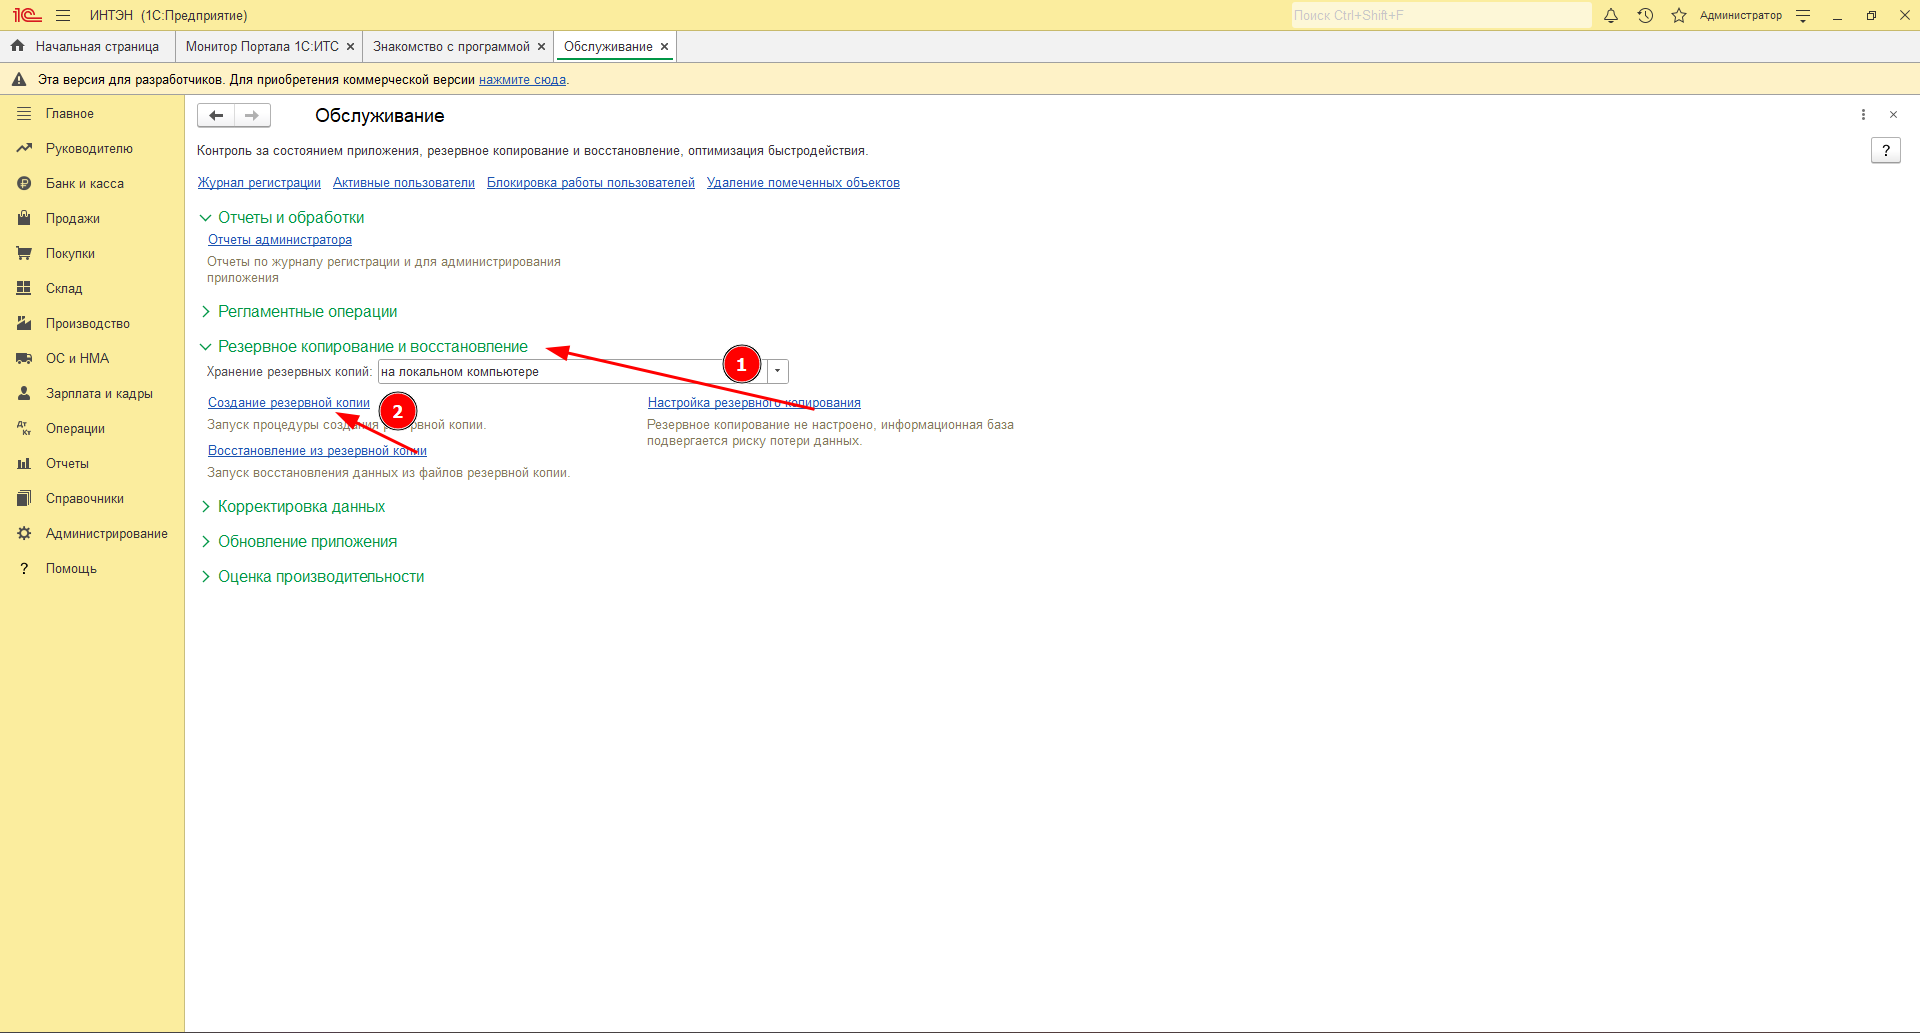Click the Отчеты bar chart icon
This screenshot has height=1033, width=1920.
pyautogui.click(x=24, y=464)
